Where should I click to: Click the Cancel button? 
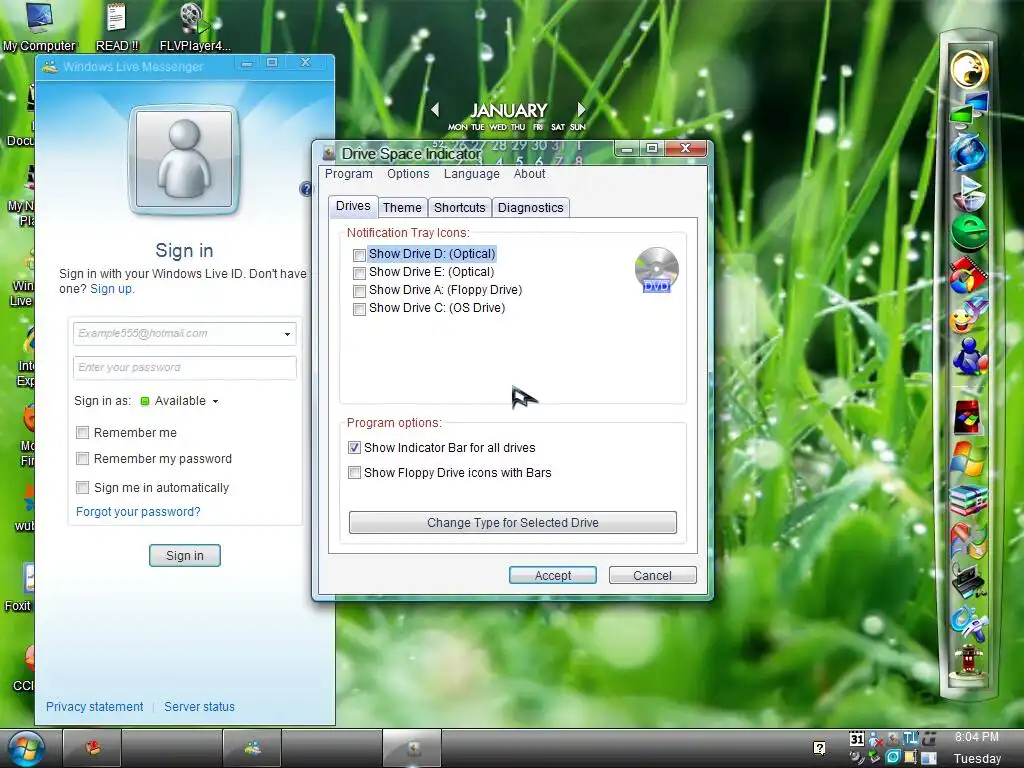pos(652,575)
